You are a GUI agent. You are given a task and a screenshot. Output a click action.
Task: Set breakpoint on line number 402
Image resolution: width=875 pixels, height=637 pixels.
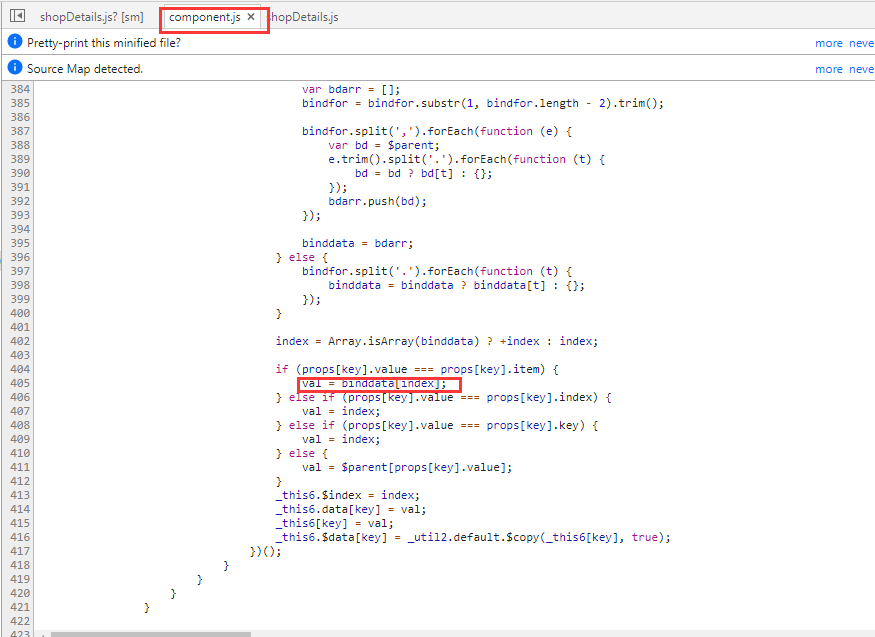tap(20, 341)
